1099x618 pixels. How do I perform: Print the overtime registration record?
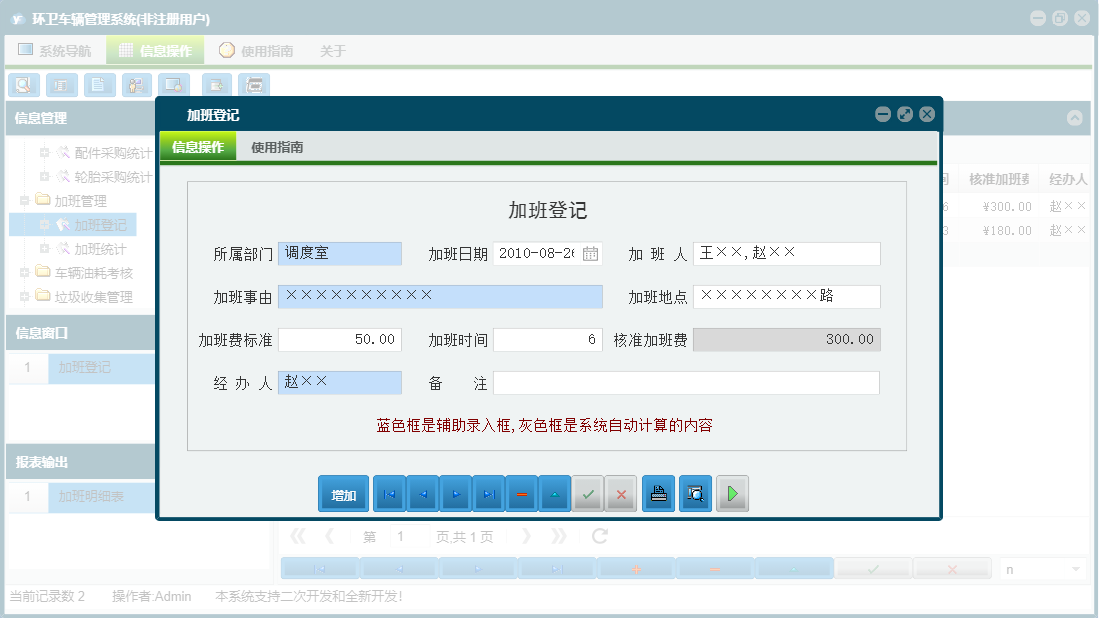(x=658, y=493)
